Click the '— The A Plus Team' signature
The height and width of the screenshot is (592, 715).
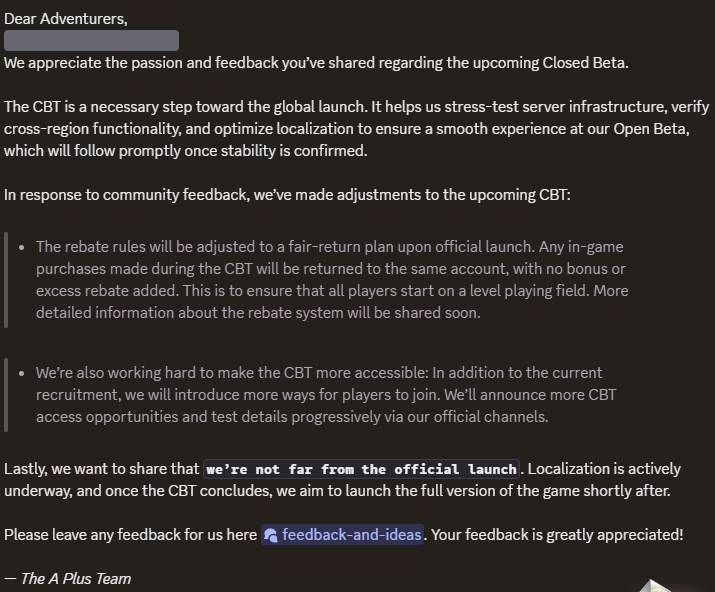pyautogui.click(x=67, y=578)
